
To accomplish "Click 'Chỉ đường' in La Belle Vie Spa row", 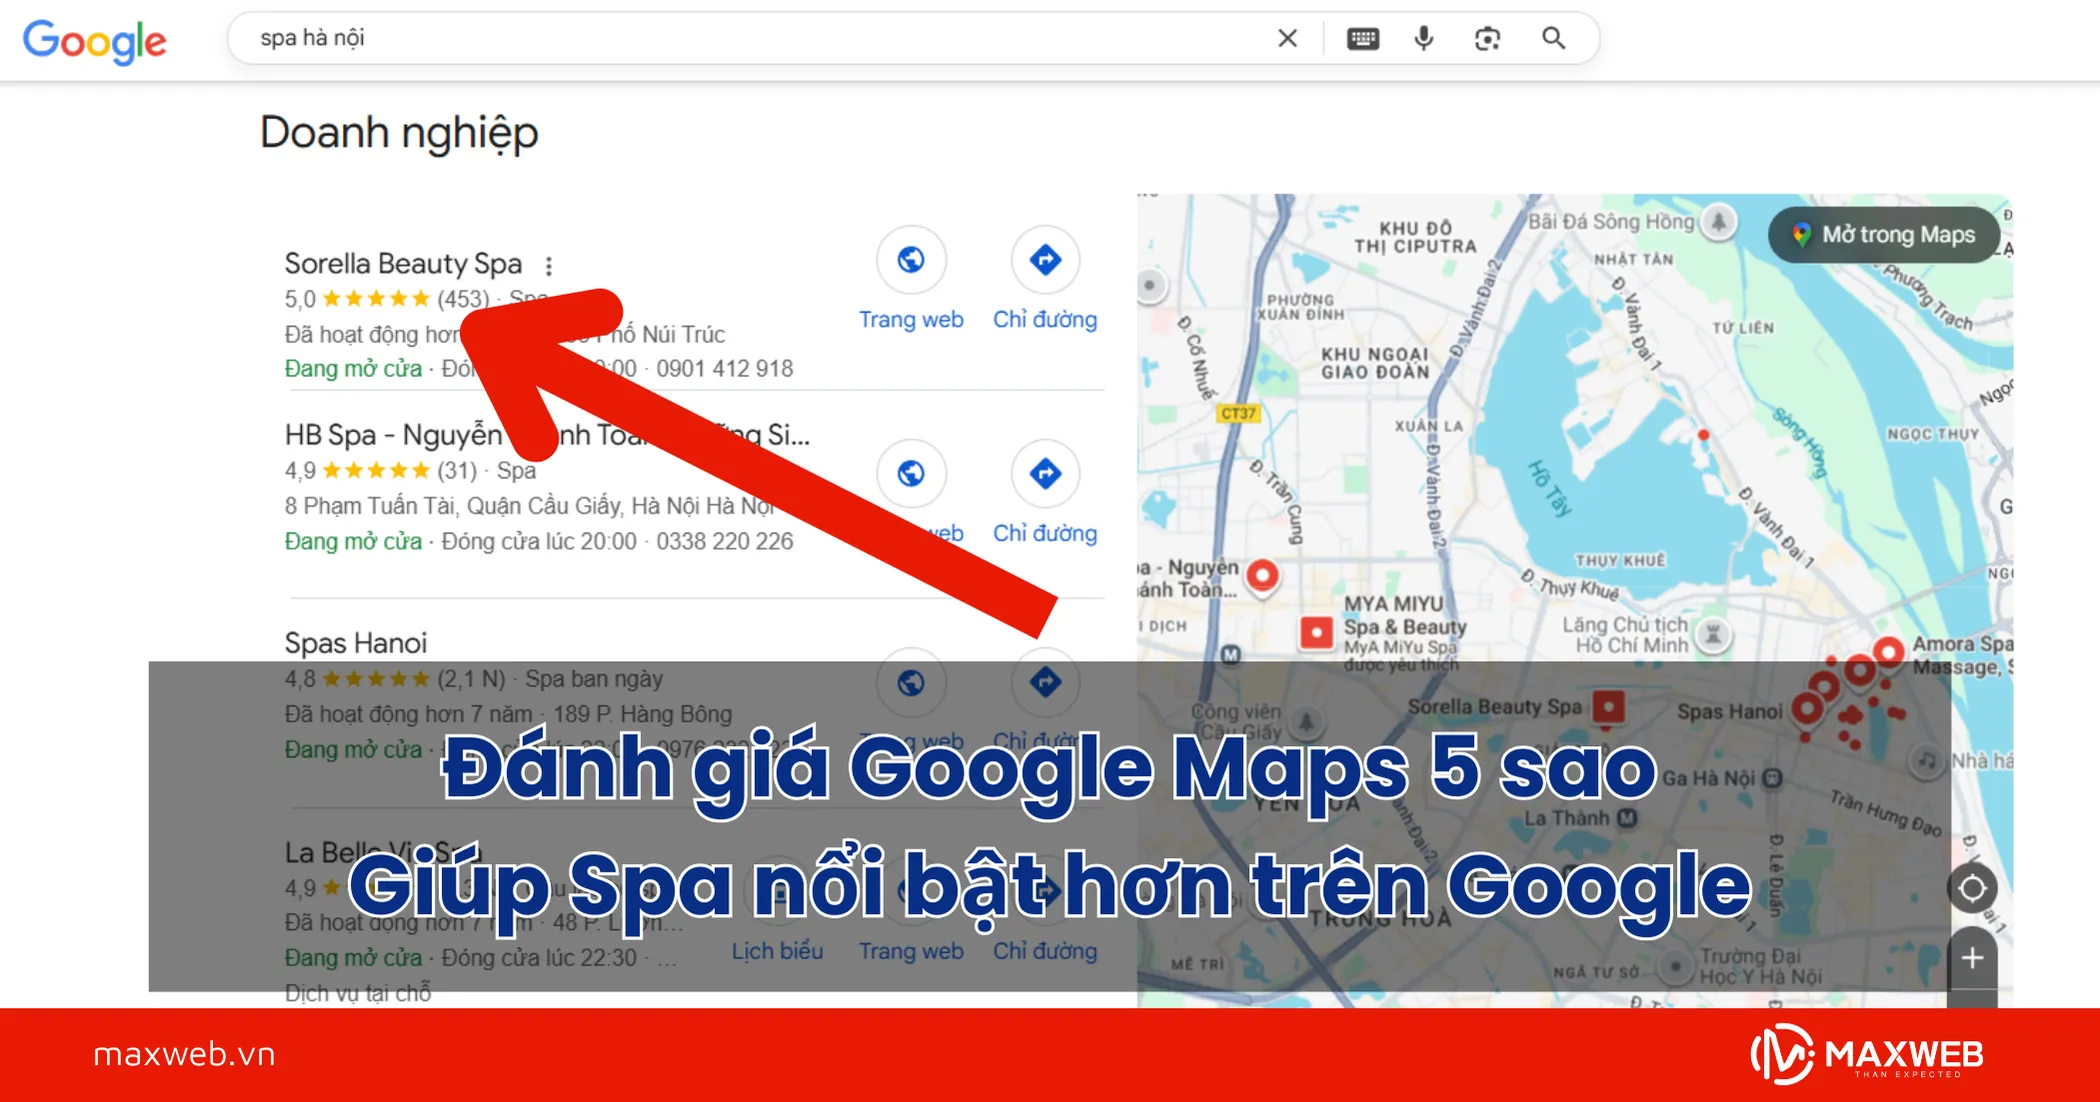I will (x=1045, y=951).
